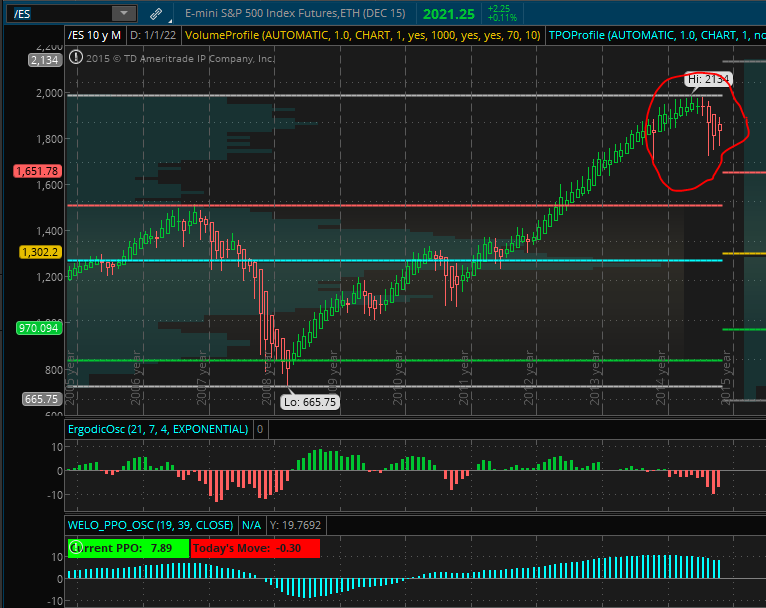Click the N/A value in WELO_PPO_OSC header
The image size is (766, 608).
[252, 525]
